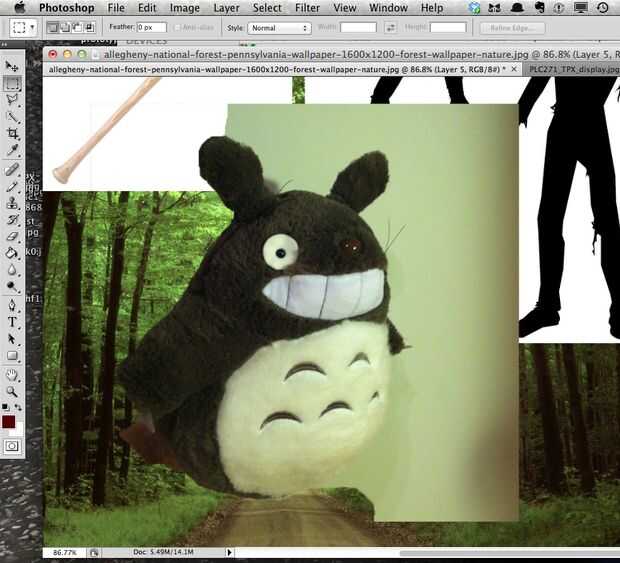Image resolution: width=620 pixels, height=563 pixels.
Task: Select the Pen tool
Action: tap(12, 306)
